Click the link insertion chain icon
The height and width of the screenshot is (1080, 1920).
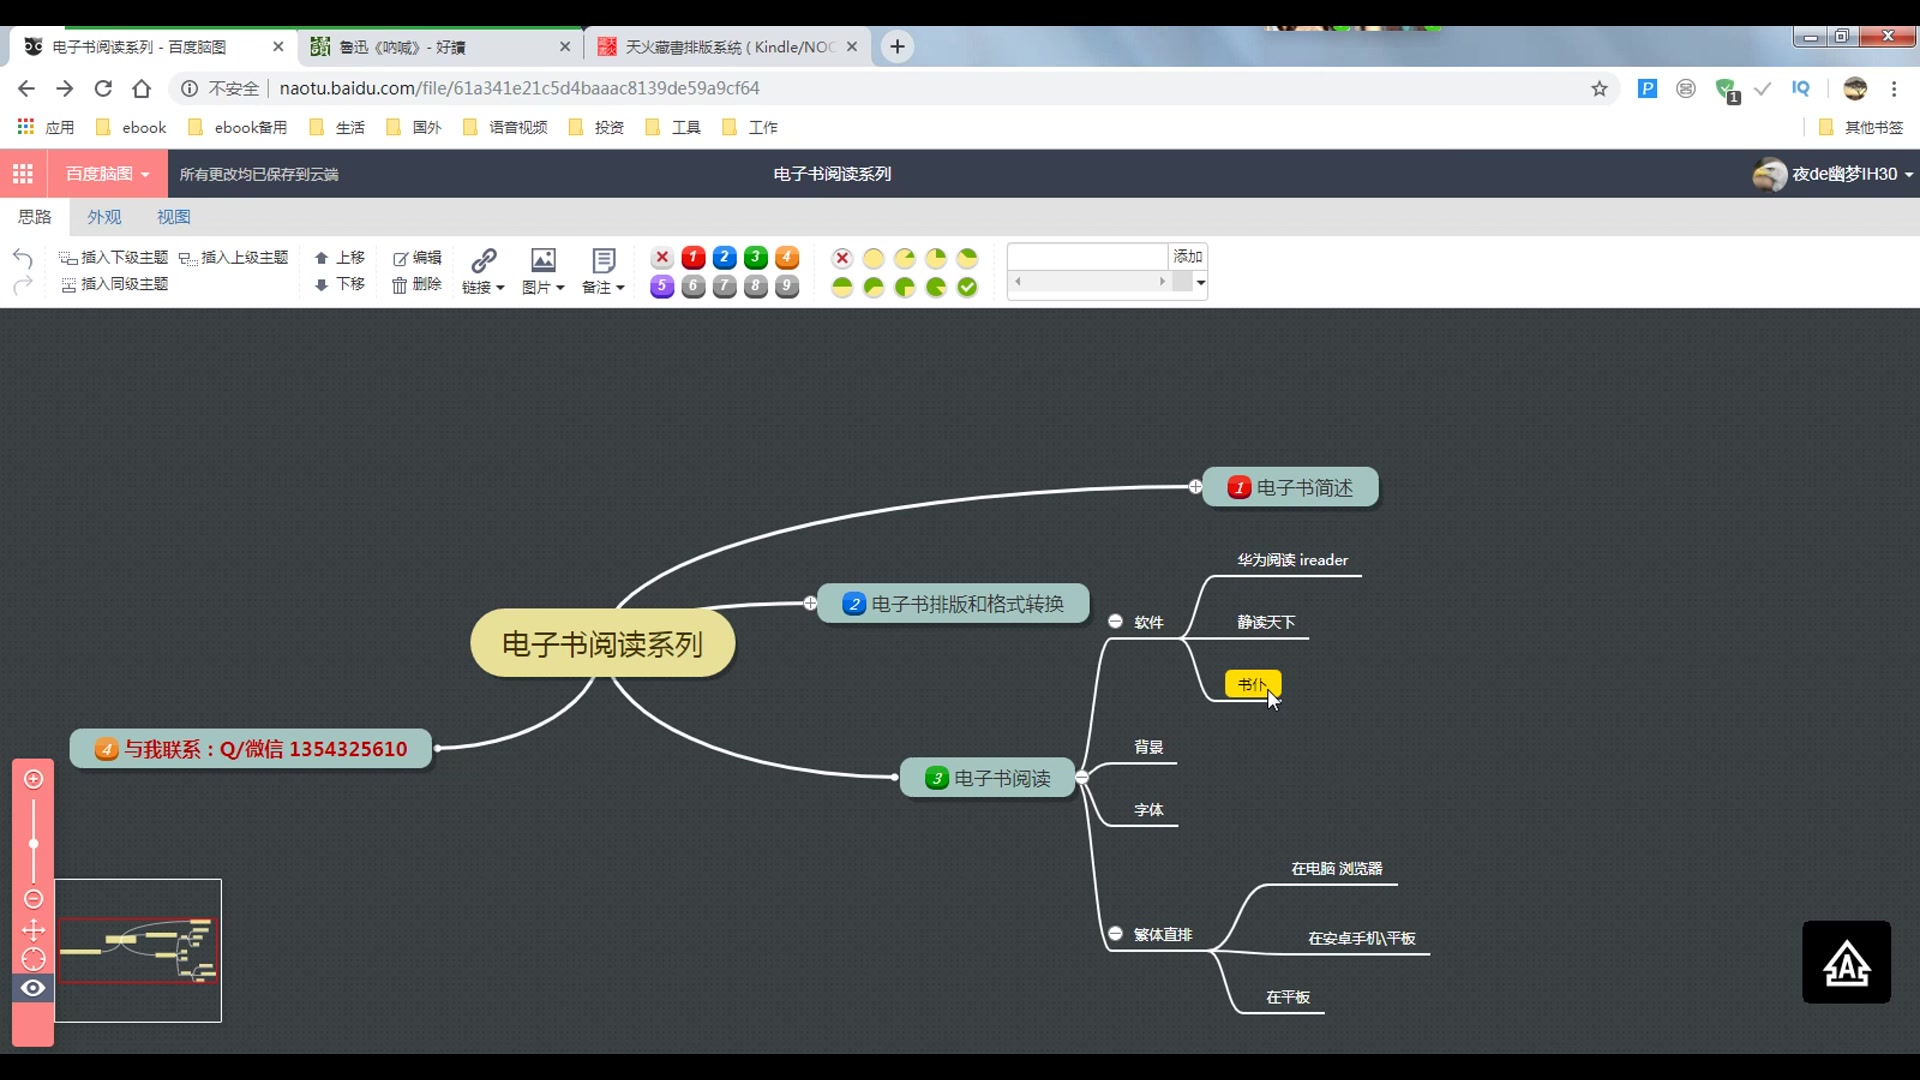click(x=484, y=261)
